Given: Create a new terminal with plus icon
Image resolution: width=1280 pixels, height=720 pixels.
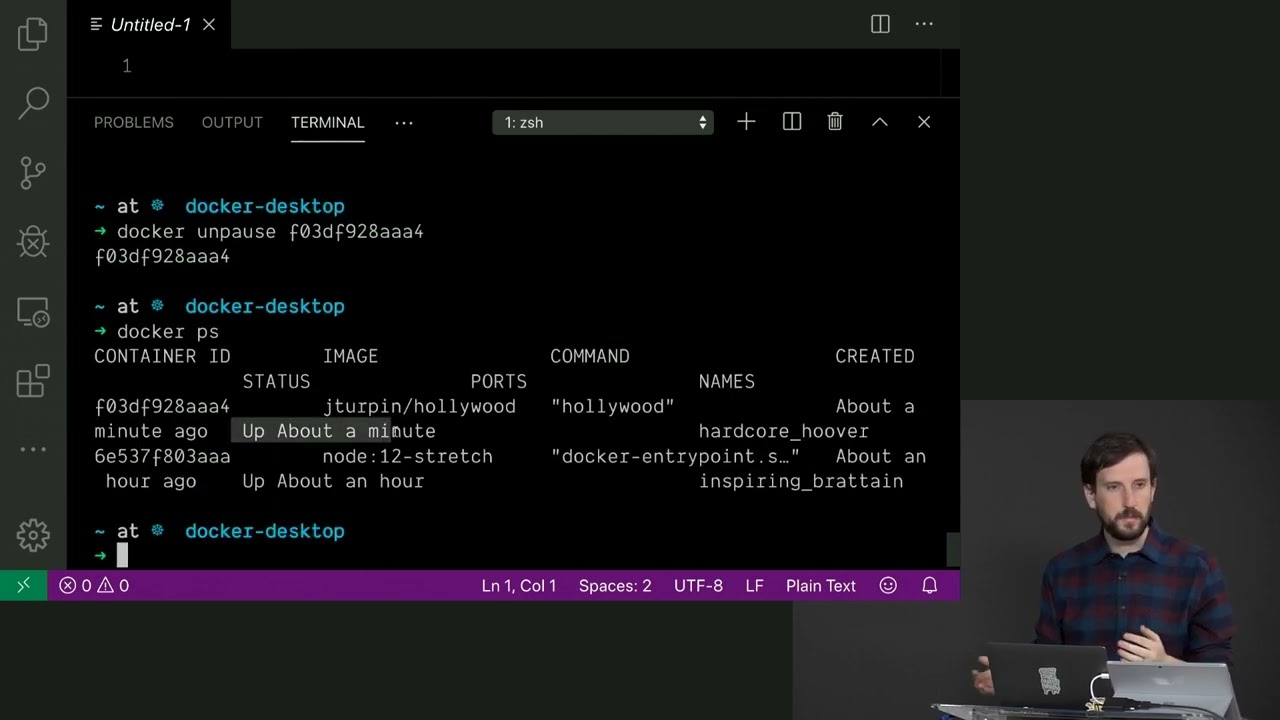Looking at the screenshot, I should (746, 122).
